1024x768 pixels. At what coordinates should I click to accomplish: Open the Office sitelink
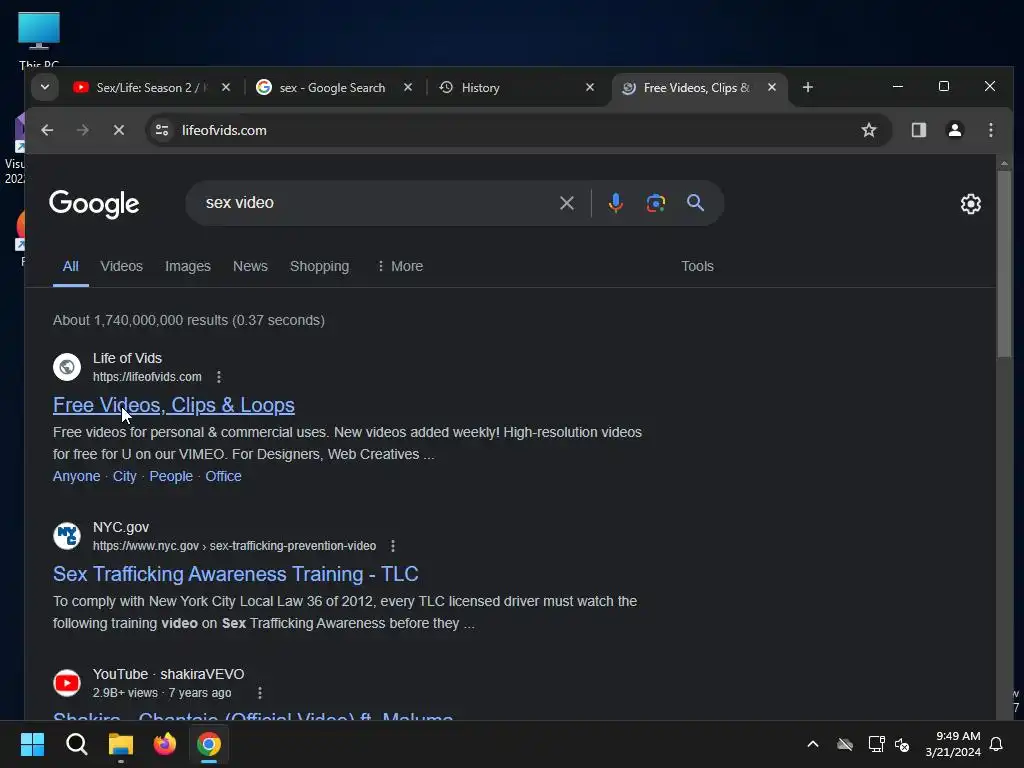pyautogui.click(x=223, y=477)
